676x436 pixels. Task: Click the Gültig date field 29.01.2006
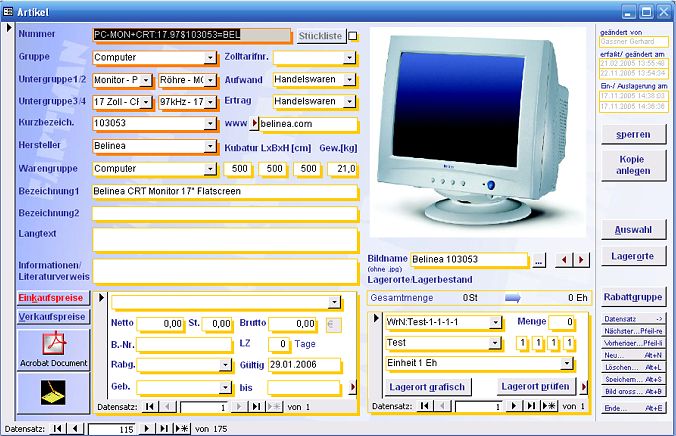point(304,365)
